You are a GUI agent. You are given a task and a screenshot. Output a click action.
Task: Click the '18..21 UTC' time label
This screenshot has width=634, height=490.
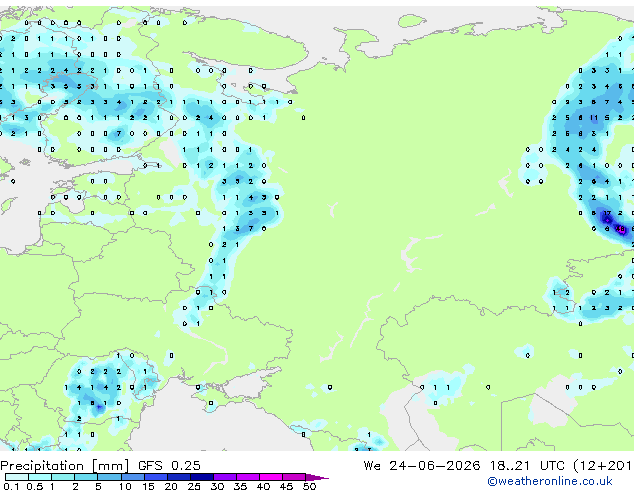tap(527, 466)
